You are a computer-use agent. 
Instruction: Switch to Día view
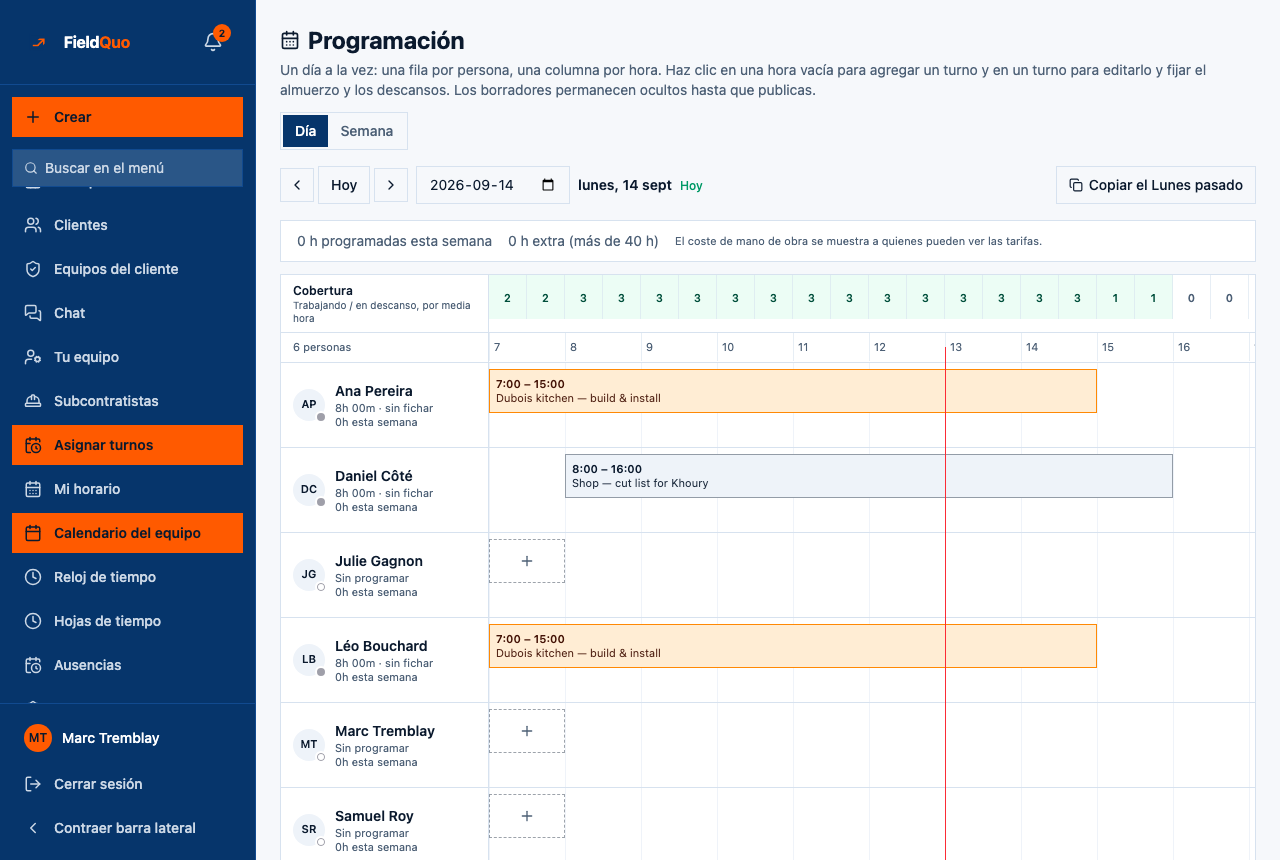click(x=305, y=131)
